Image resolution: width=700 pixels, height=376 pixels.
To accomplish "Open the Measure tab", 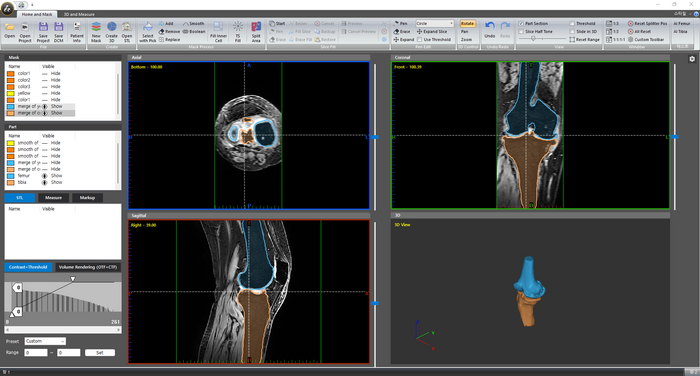I will pos(54,197).
